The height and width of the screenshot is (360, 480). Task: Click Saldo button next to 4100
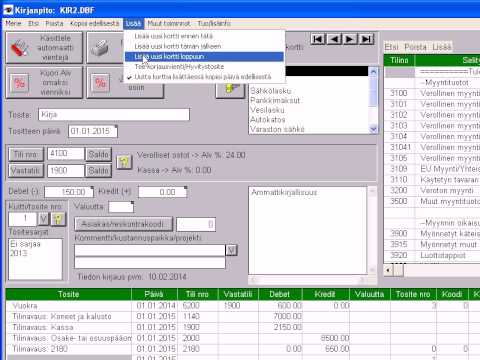click(98, 154)
